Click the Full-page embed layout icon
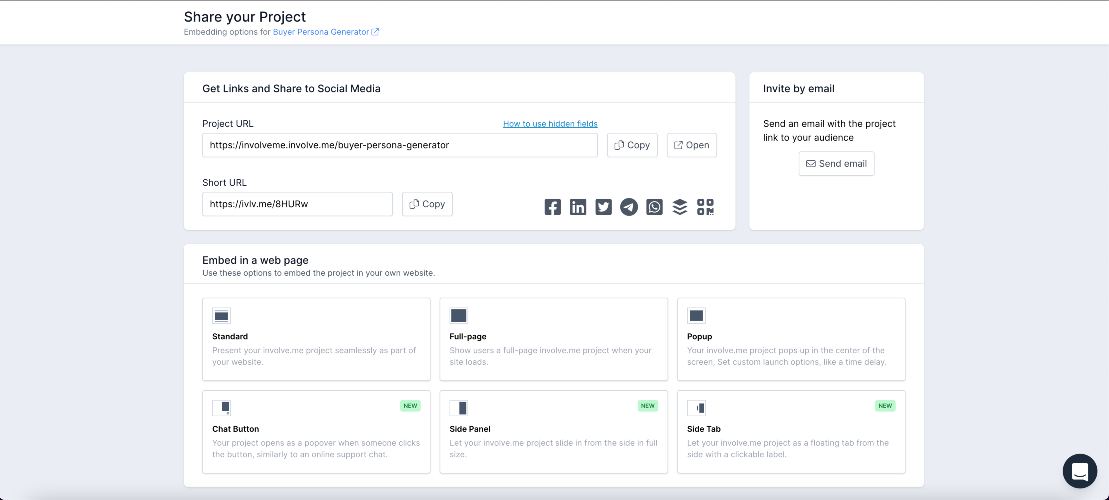Viewport: 1109px width, 500px height. 458,315
